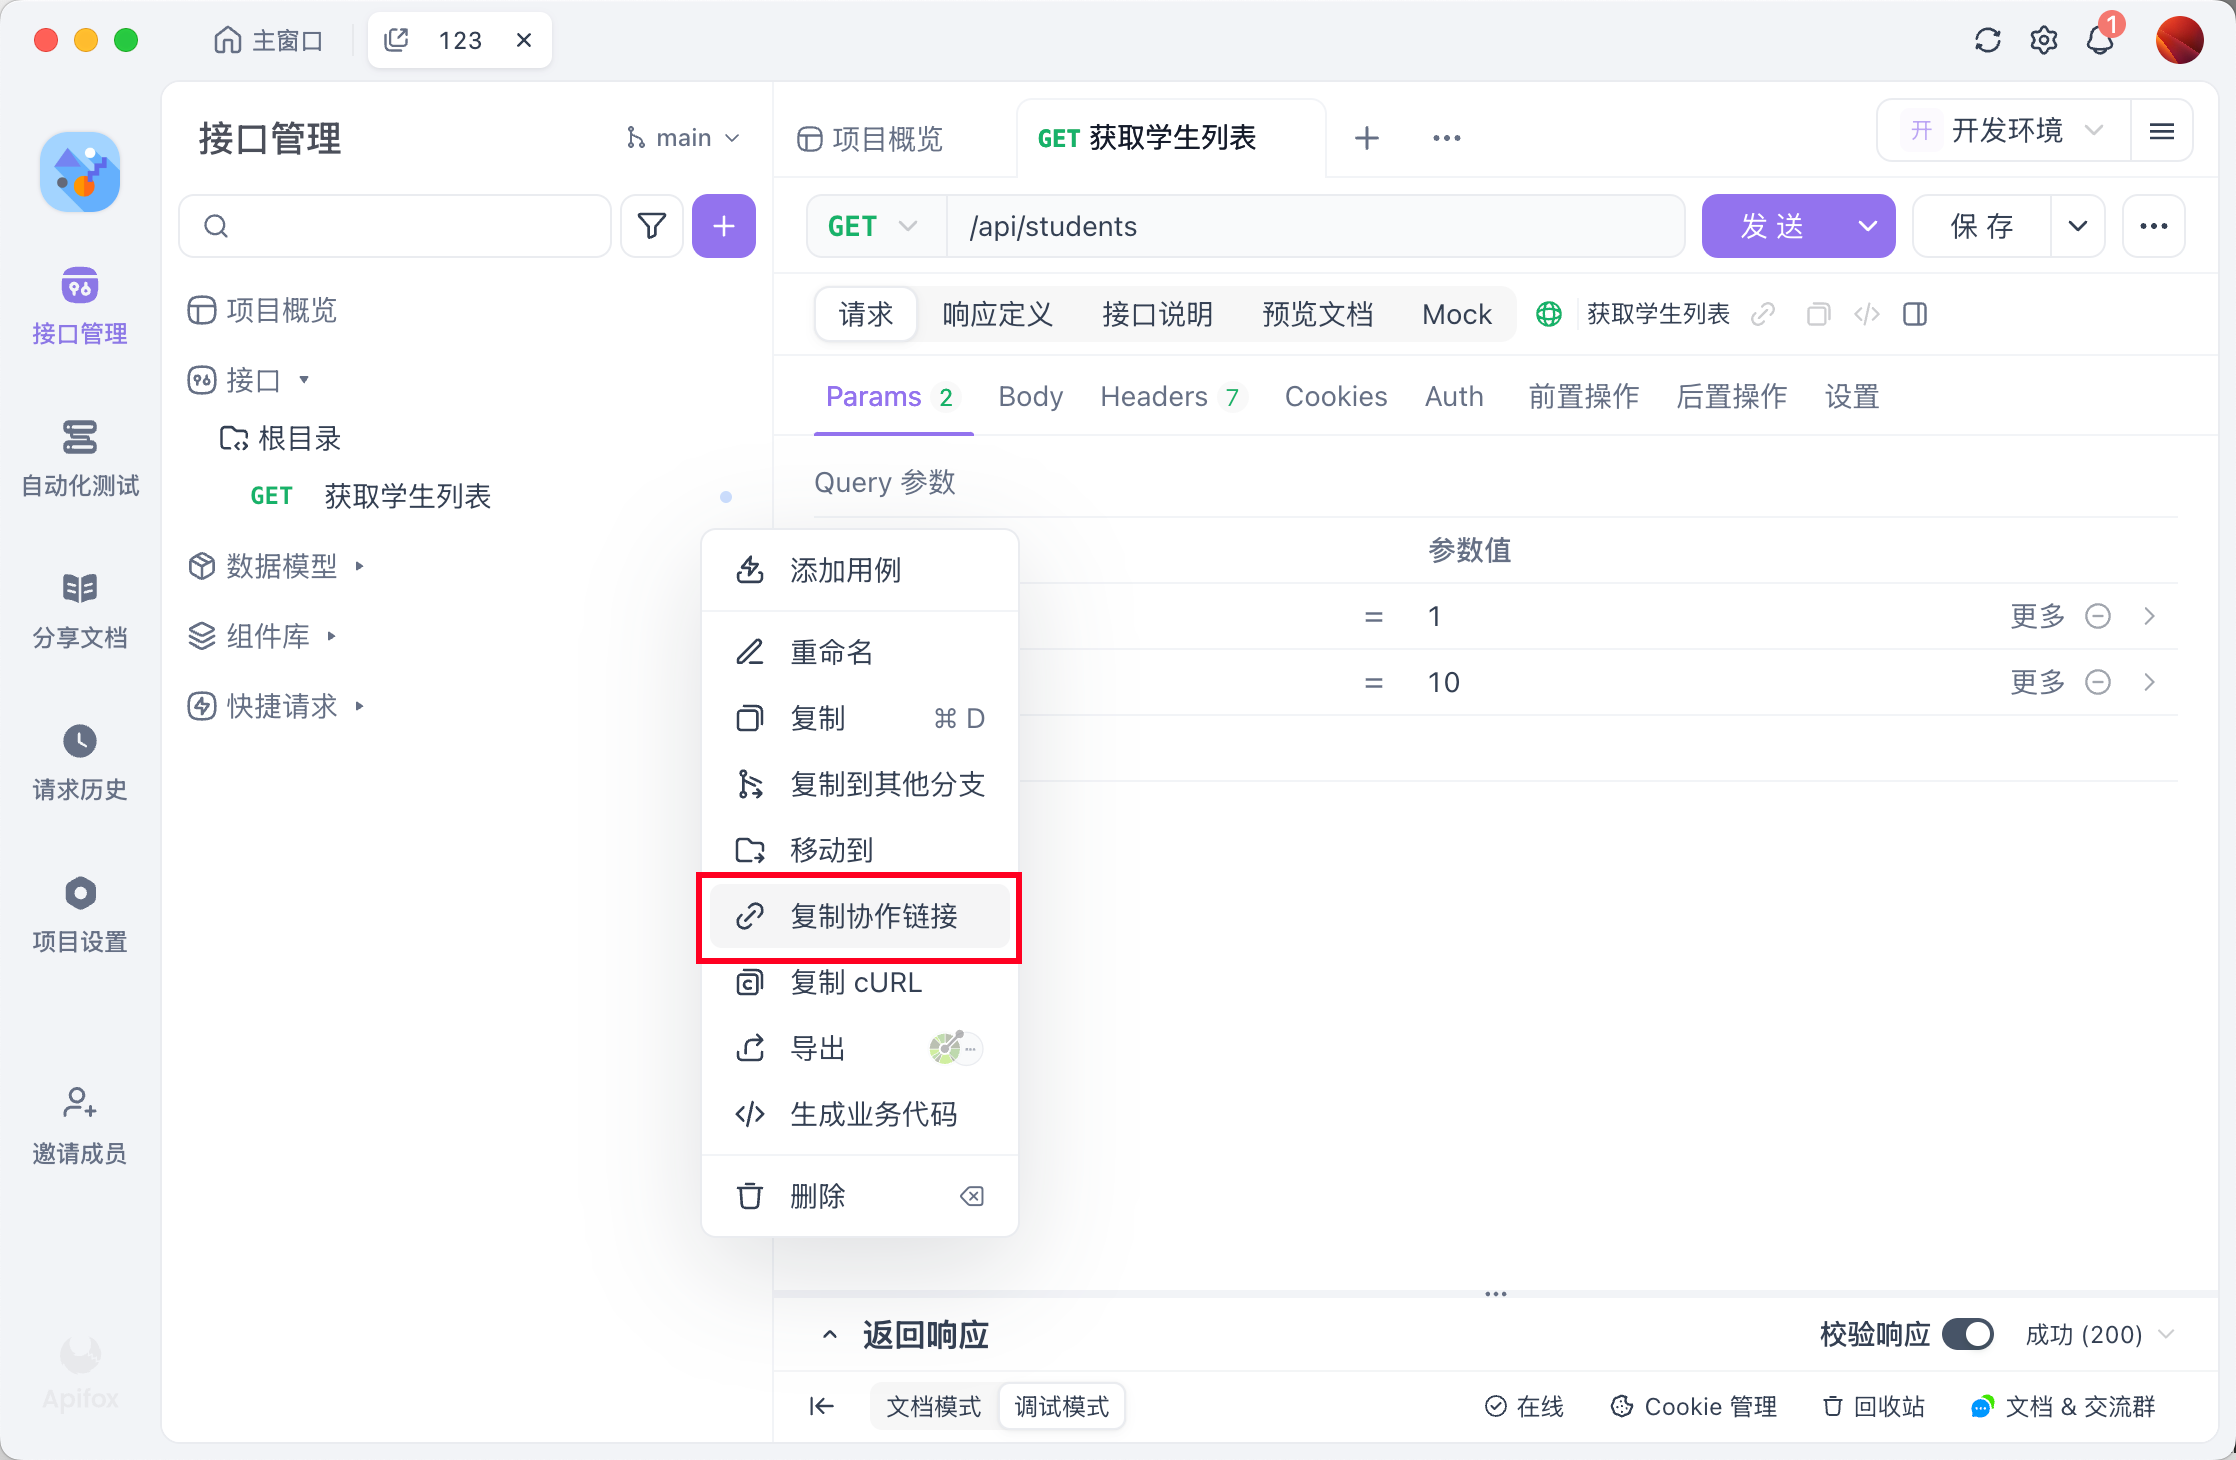The width and height of the screenshot is (2236, 1460).
Task: Open 请求历史 in the left sidebar
Action: click(x=79, y=763)
